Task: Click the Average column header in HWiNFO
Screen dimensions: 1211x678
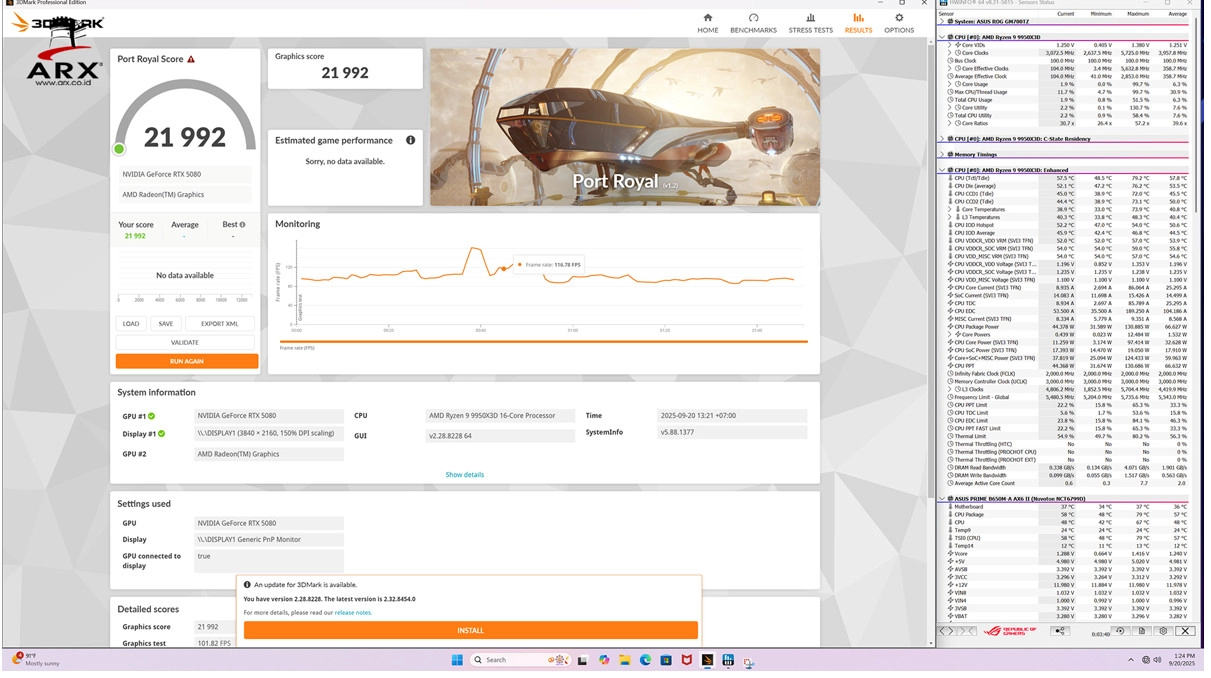Action: [x=1178, y=14]
